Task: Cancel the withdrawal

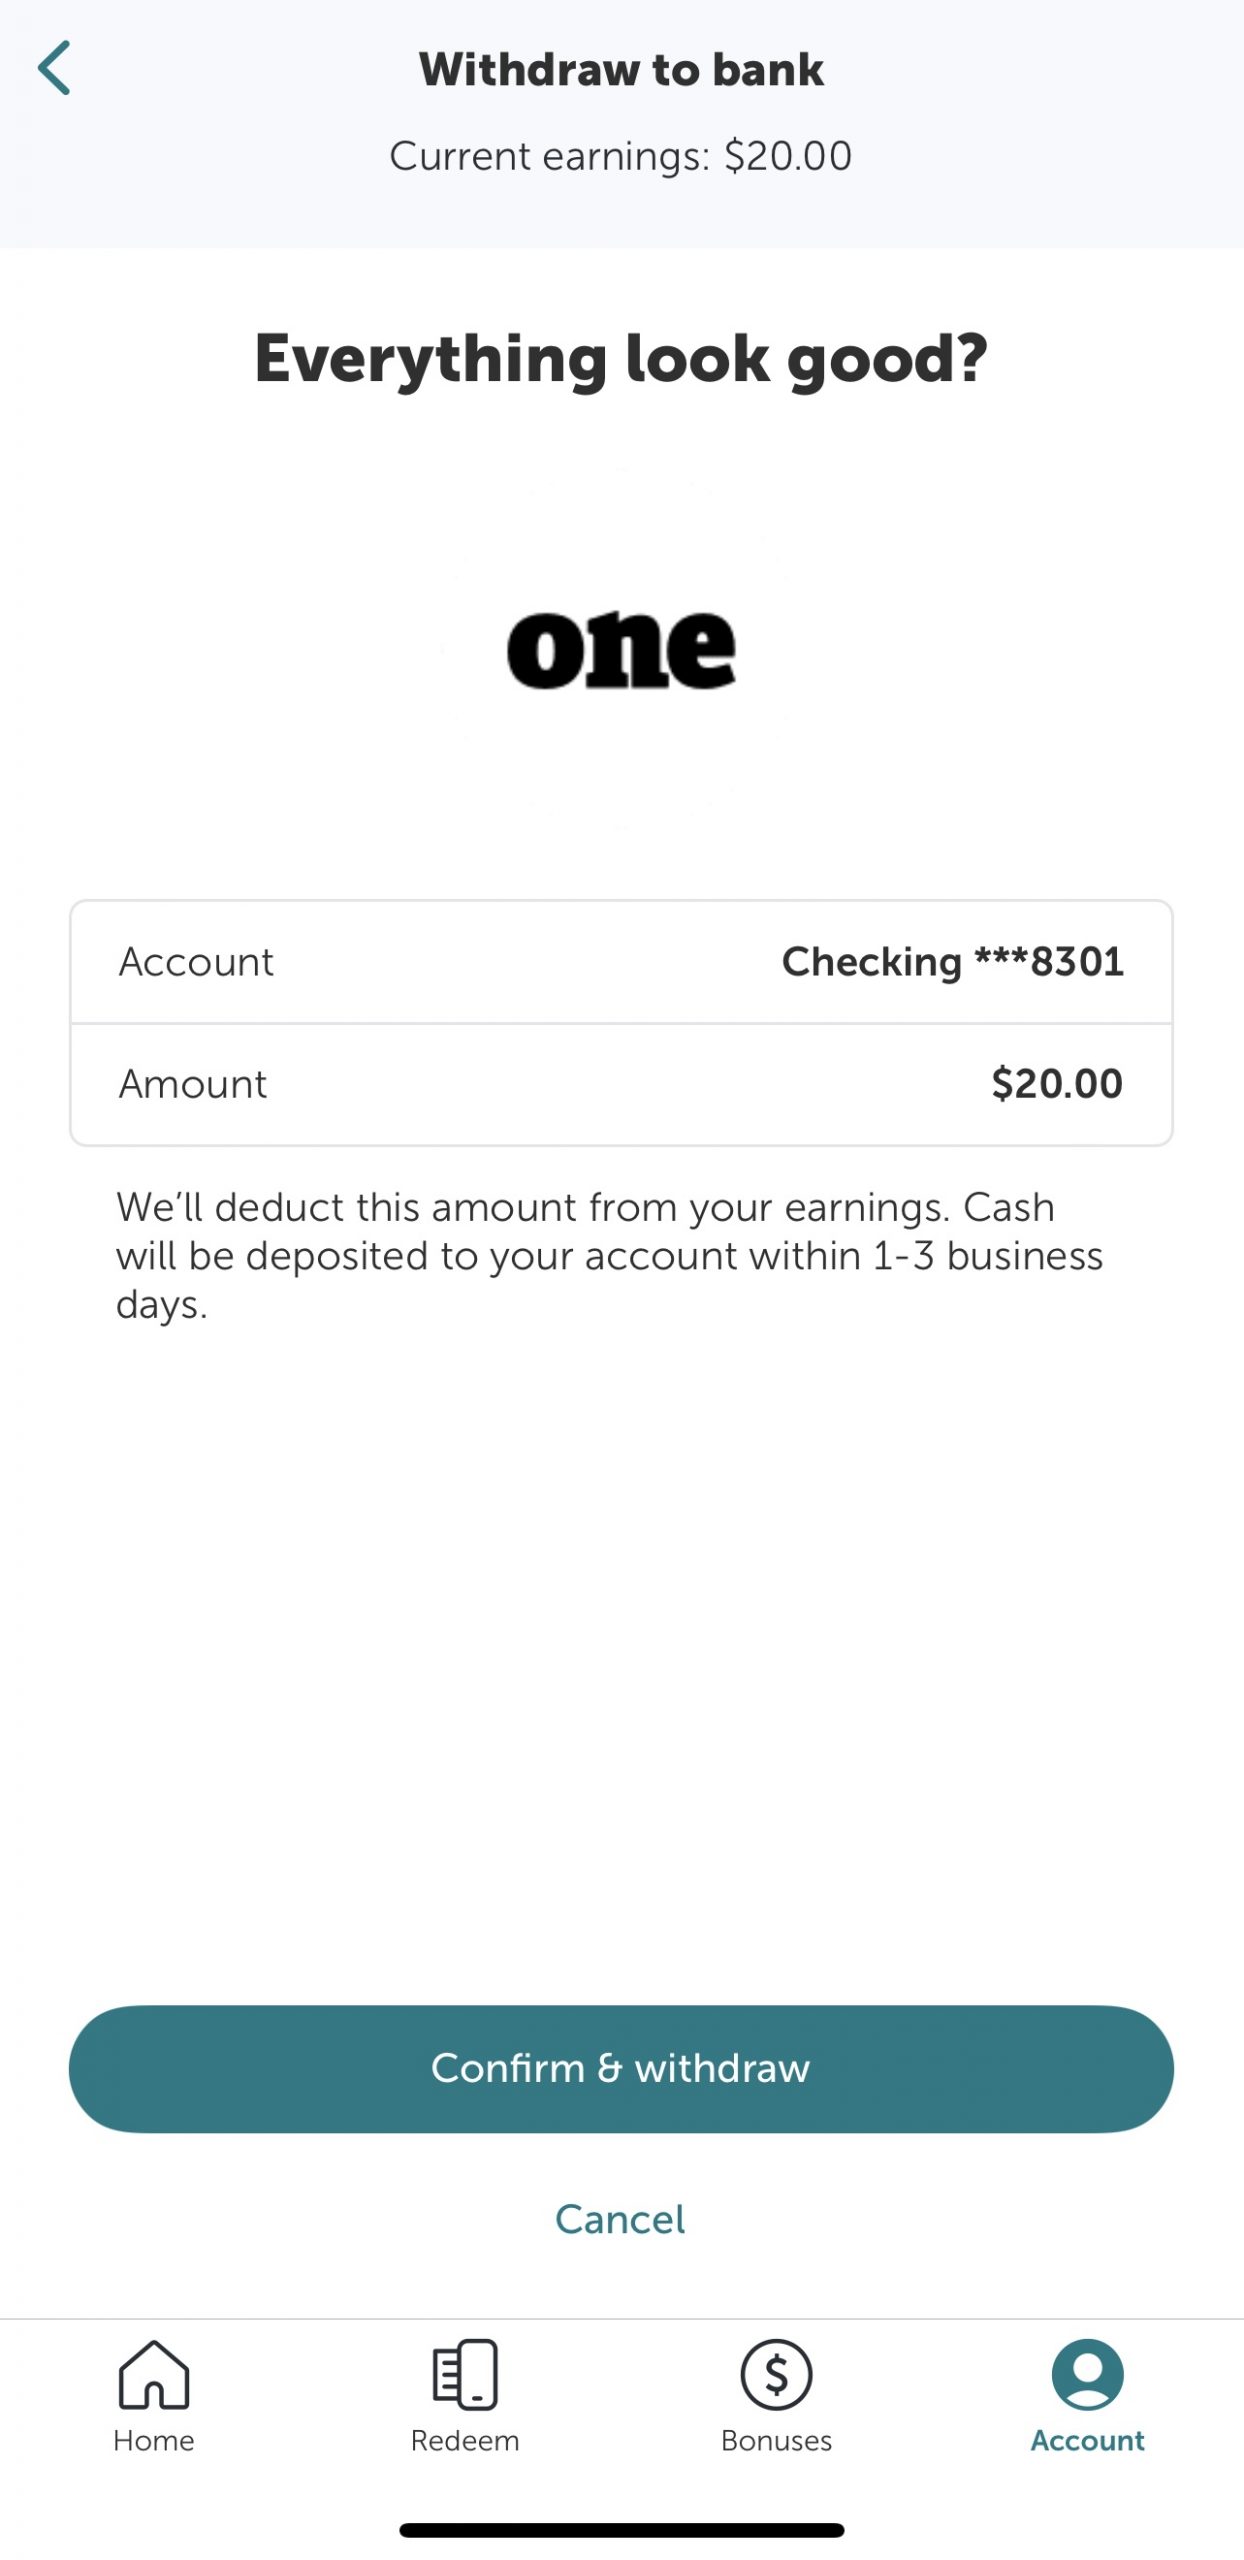Action: pos(620,2218)
